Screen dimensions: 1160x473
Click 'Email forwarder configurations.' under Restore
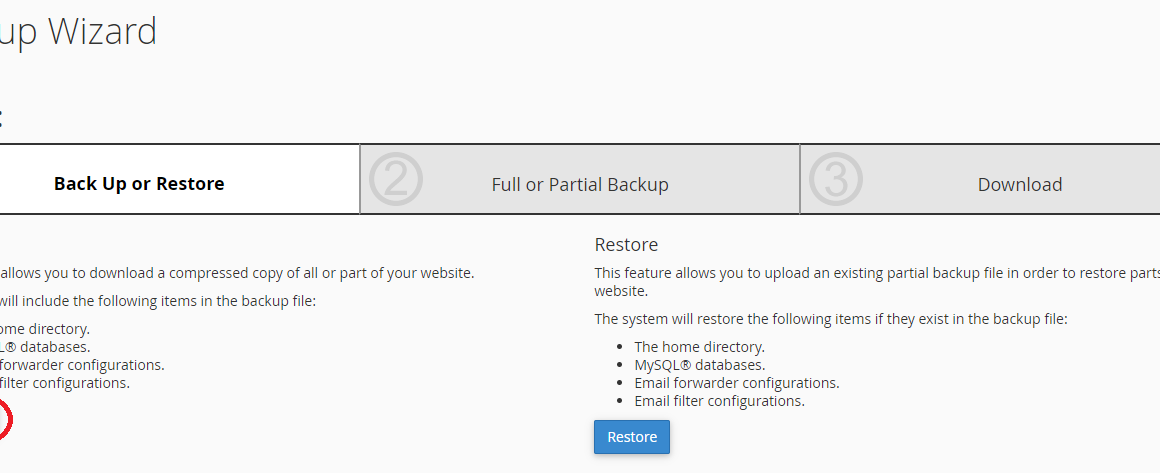pyautogui.click(x=737, y=383)
